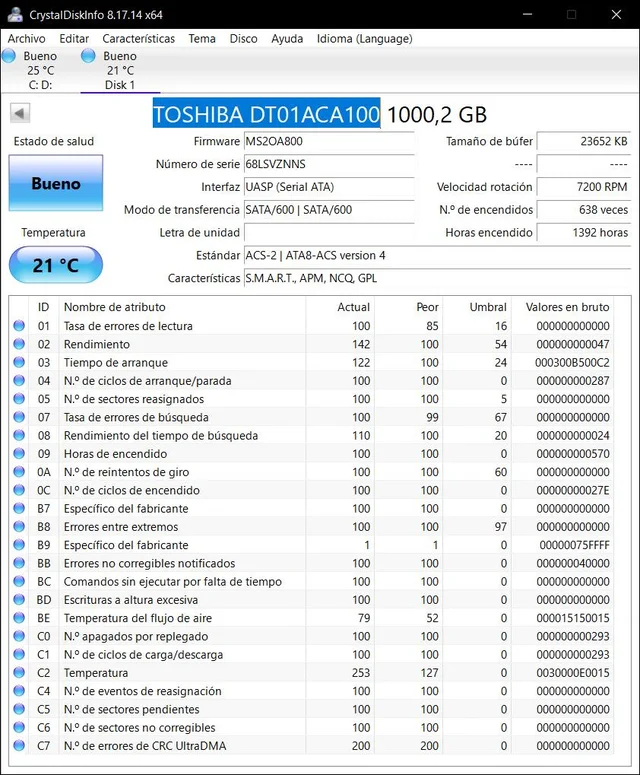This screenshot has width=640, height=775.
Task: Click status icon for N.º de ciclos de carga/descarga
Action: pos(19,654)
